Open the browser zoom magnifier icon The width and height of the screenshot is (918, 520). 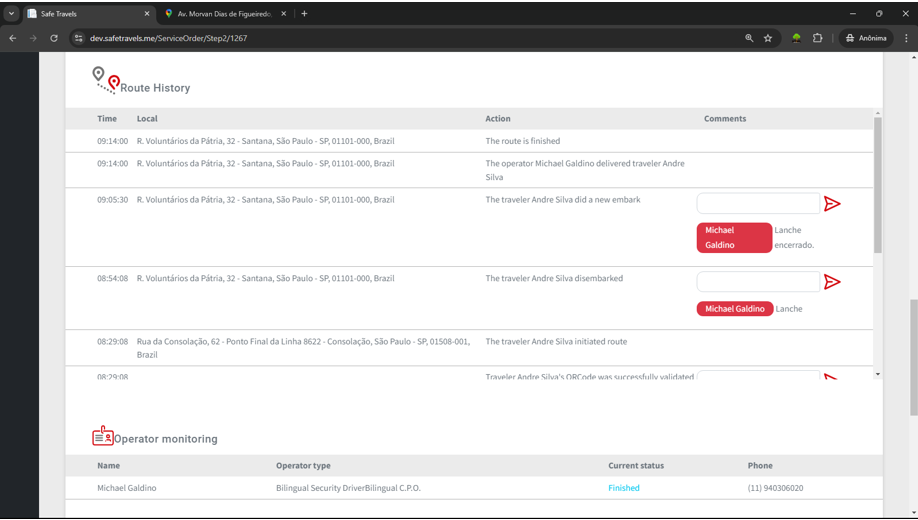pyautogui.click(x=749, y=38)
